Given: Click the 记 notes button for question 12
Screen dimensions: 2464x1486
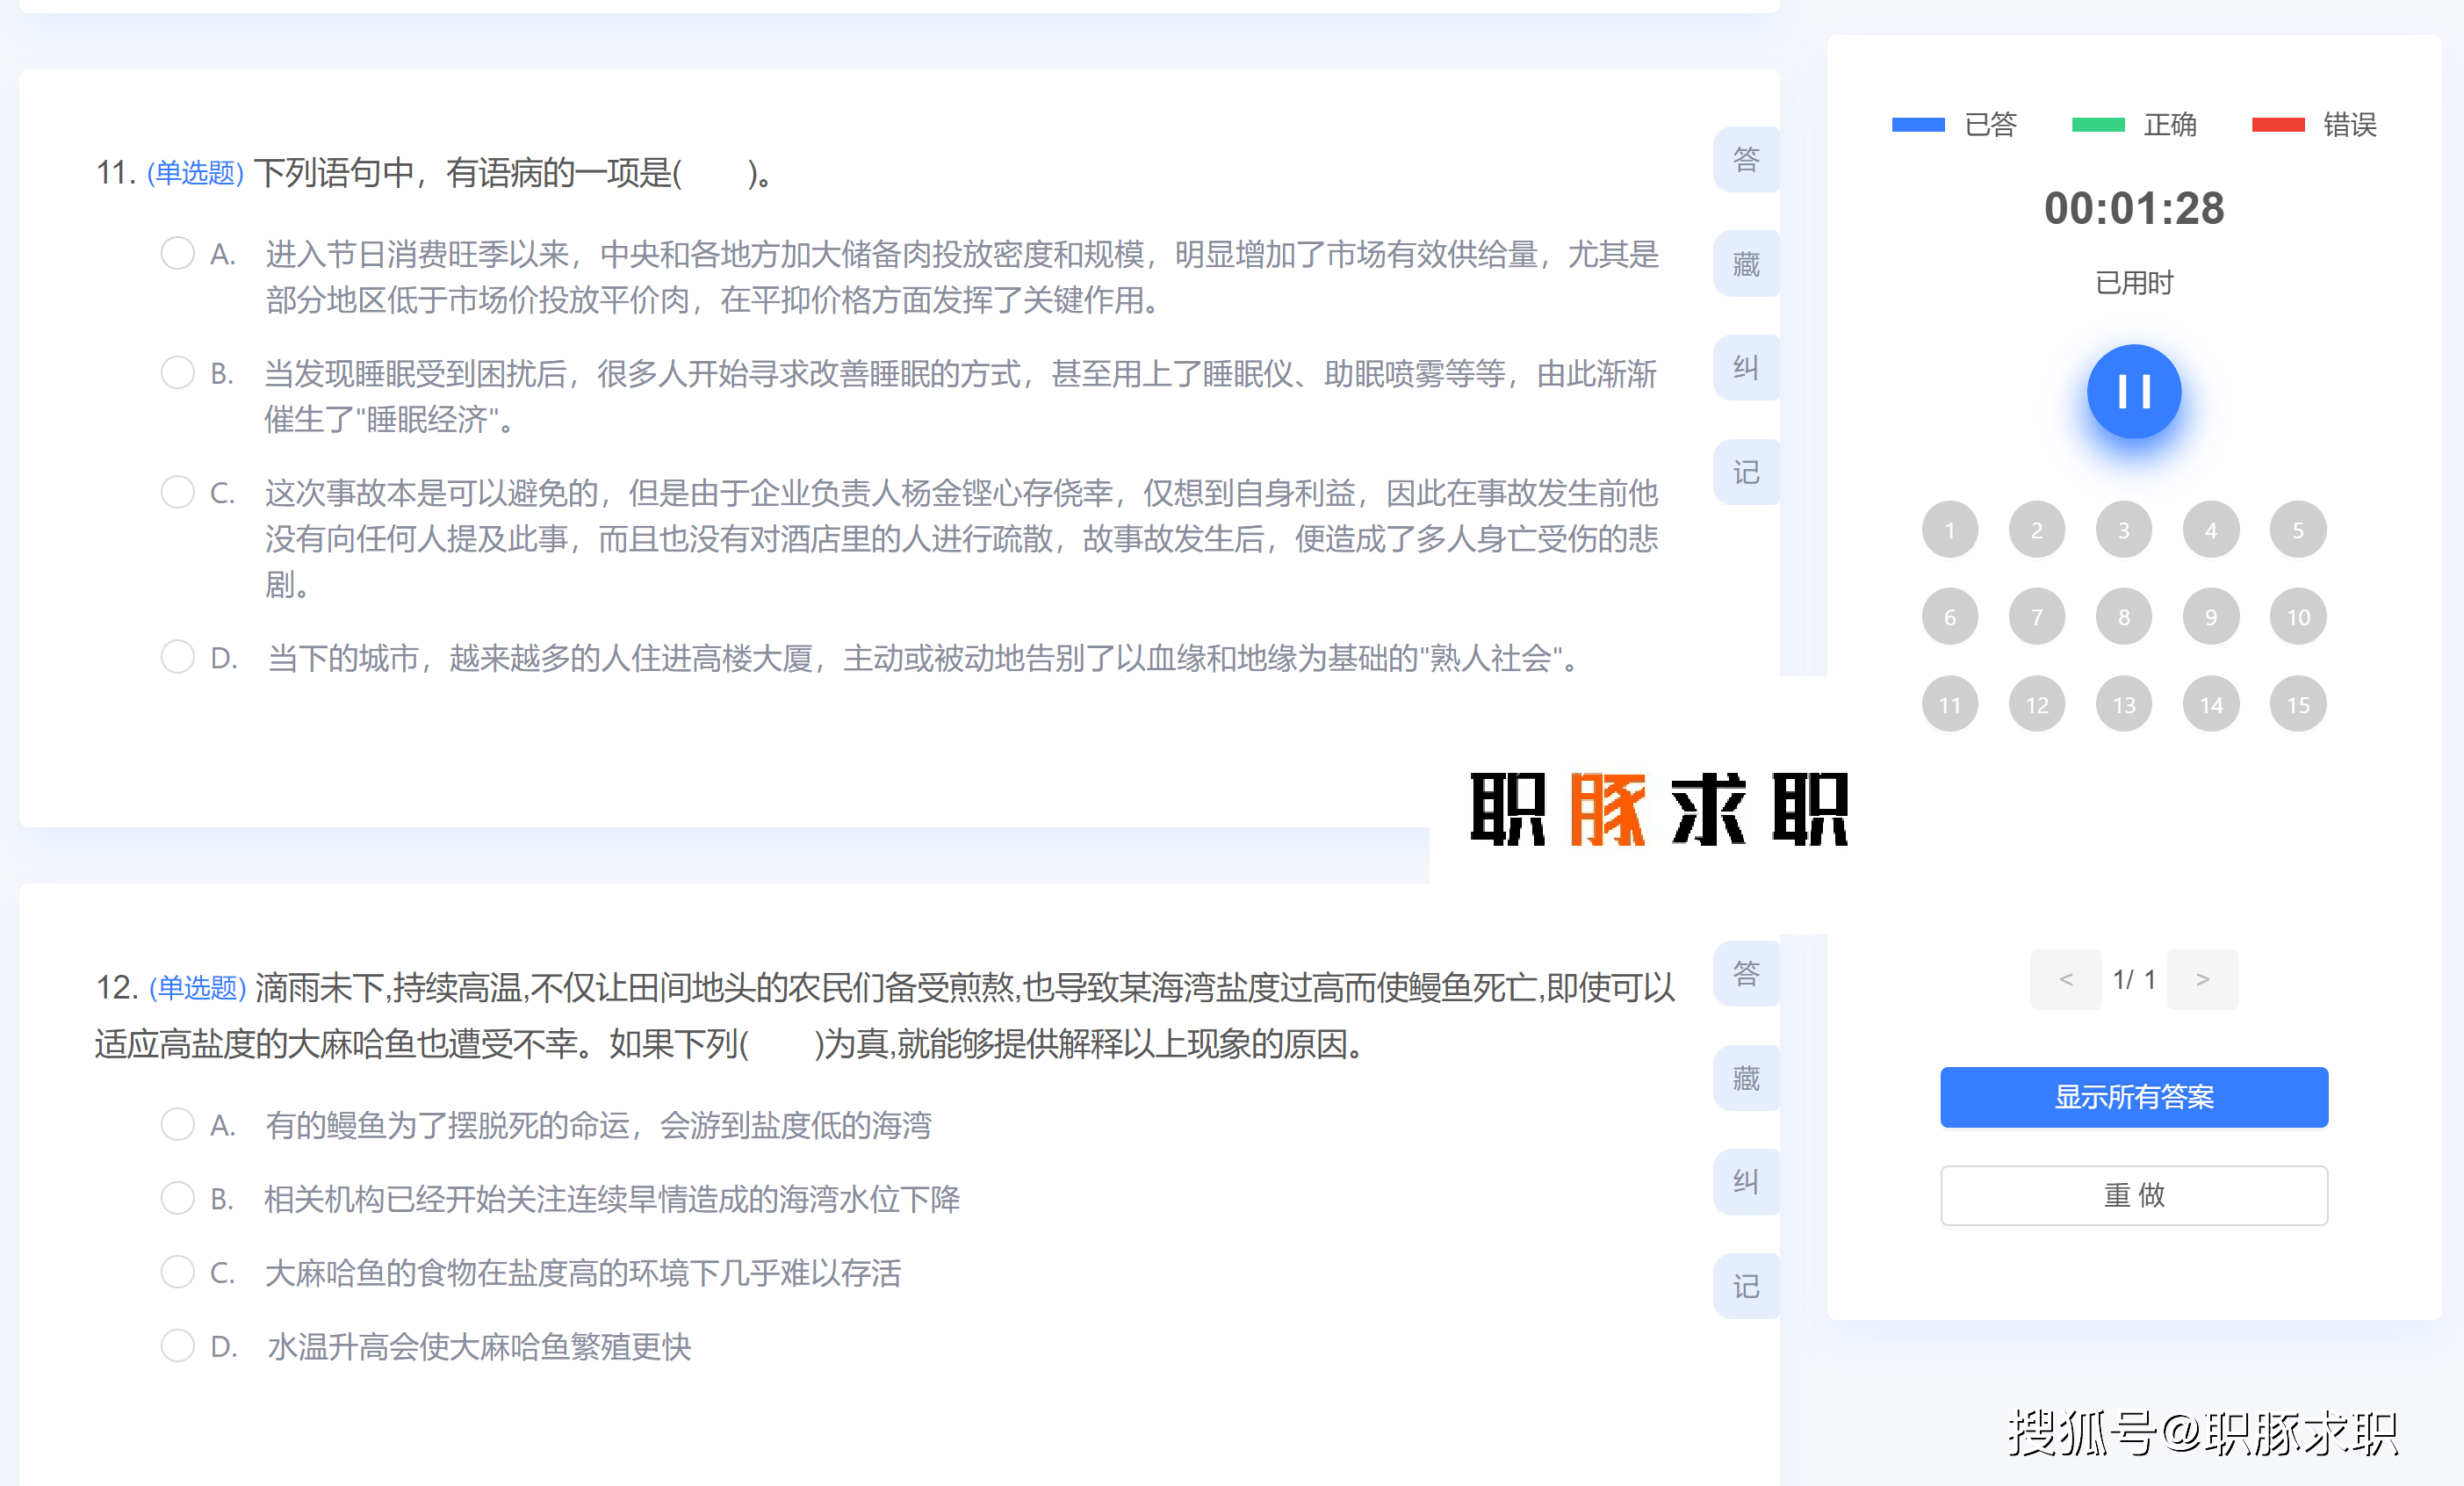Looking at the screenshot, I should pyautogui.click(x=1746, y=1286).
